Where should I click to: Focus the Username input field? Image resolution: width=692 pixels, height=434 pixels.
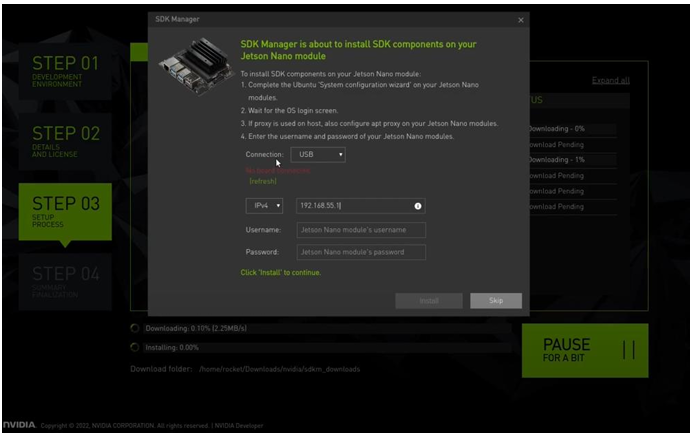(360, 230)
